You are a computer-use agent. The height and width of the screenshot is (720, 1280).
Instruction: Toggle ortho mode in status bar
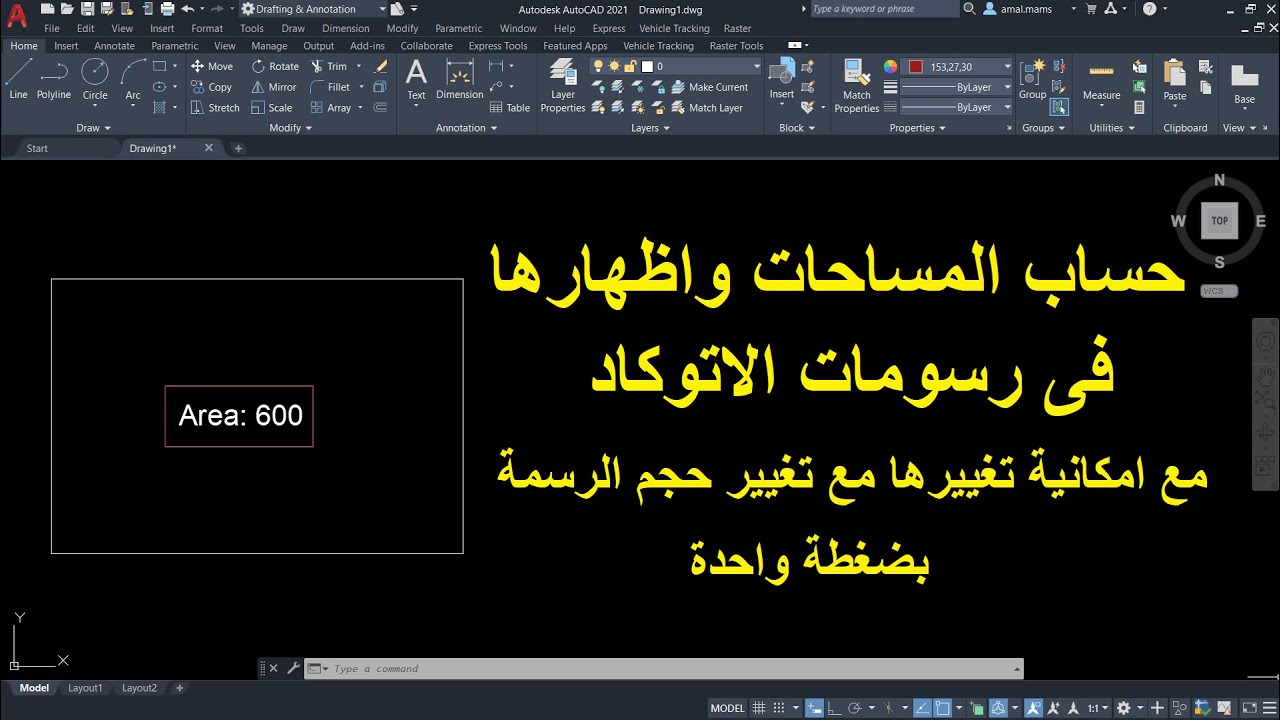834,708
